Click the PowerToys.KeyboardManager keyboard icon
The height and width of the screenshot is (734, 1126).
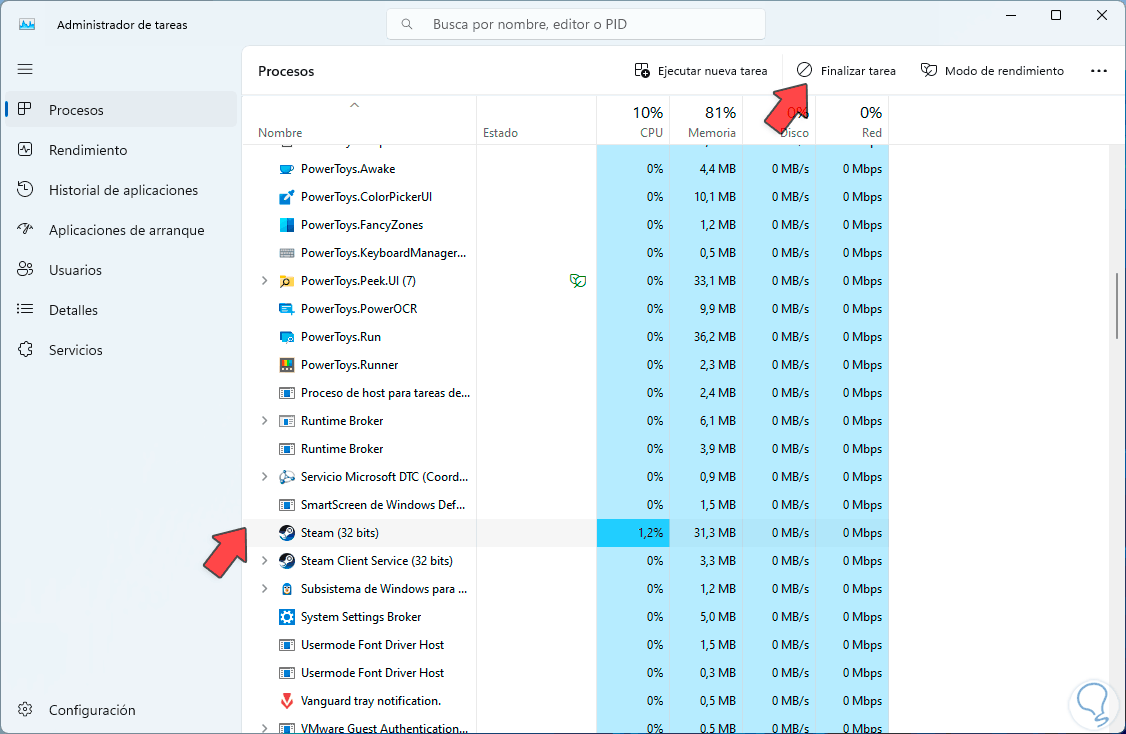point(287,254)
